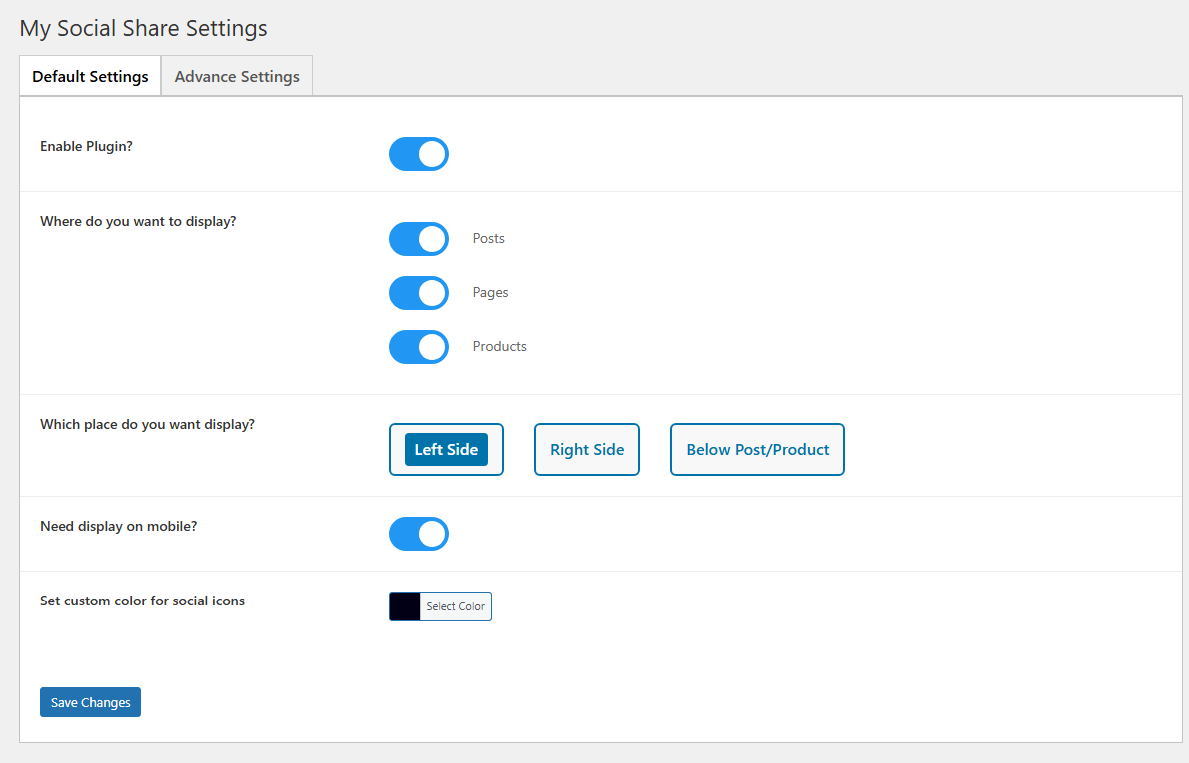Disable display on Posts toggle

pos(419,239)
